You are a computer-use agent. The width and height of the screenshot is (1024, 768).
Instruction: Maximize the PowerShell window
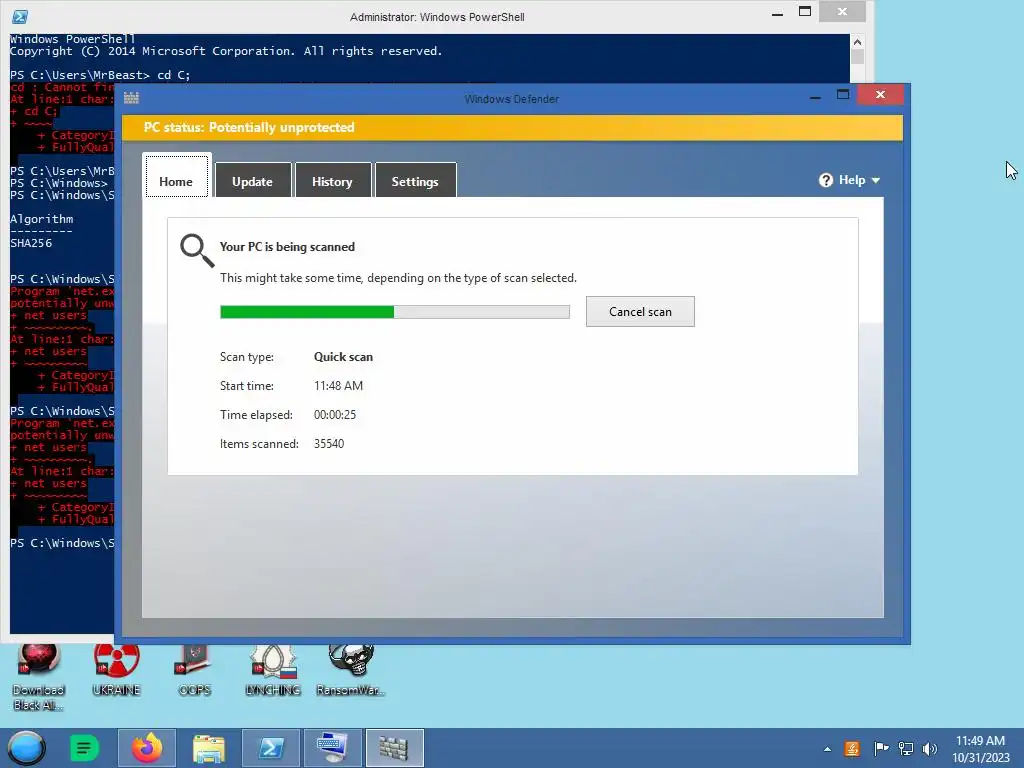pos(805,12)
